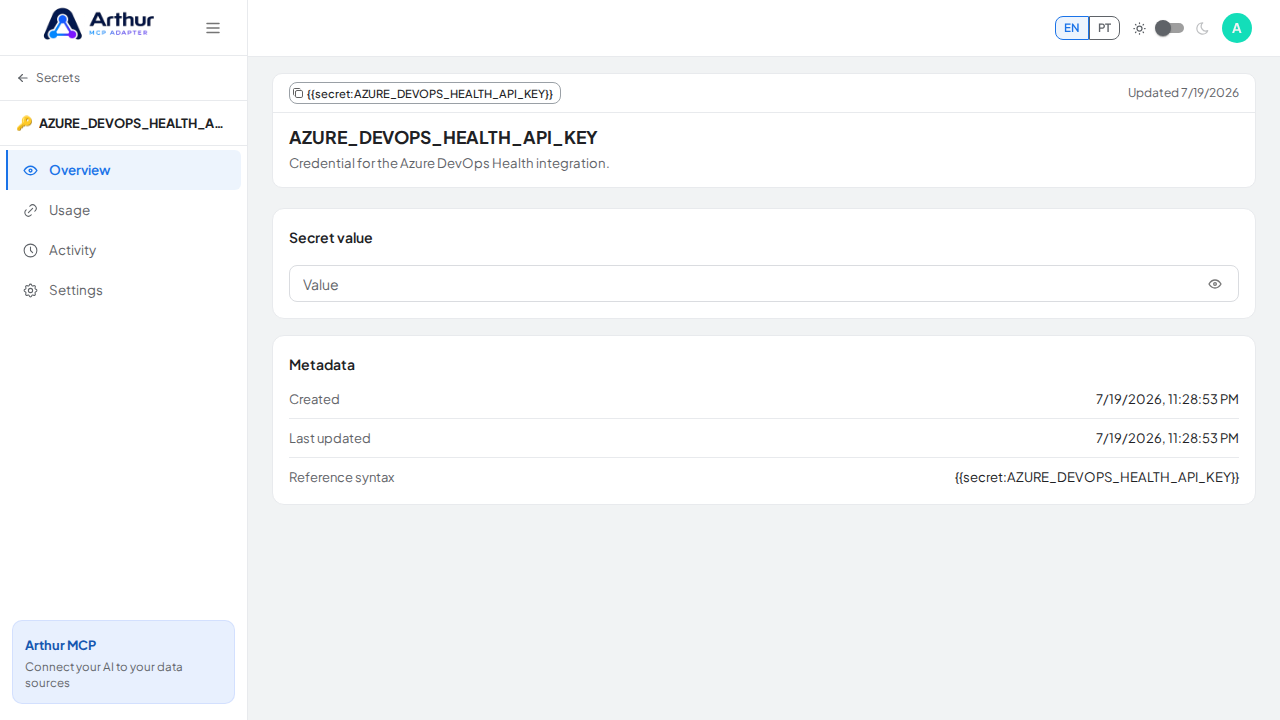This screenshot has width=1280, height=720.
Task: Collapse sidebar with hamburger menu icon
Action: coord(213,28)
